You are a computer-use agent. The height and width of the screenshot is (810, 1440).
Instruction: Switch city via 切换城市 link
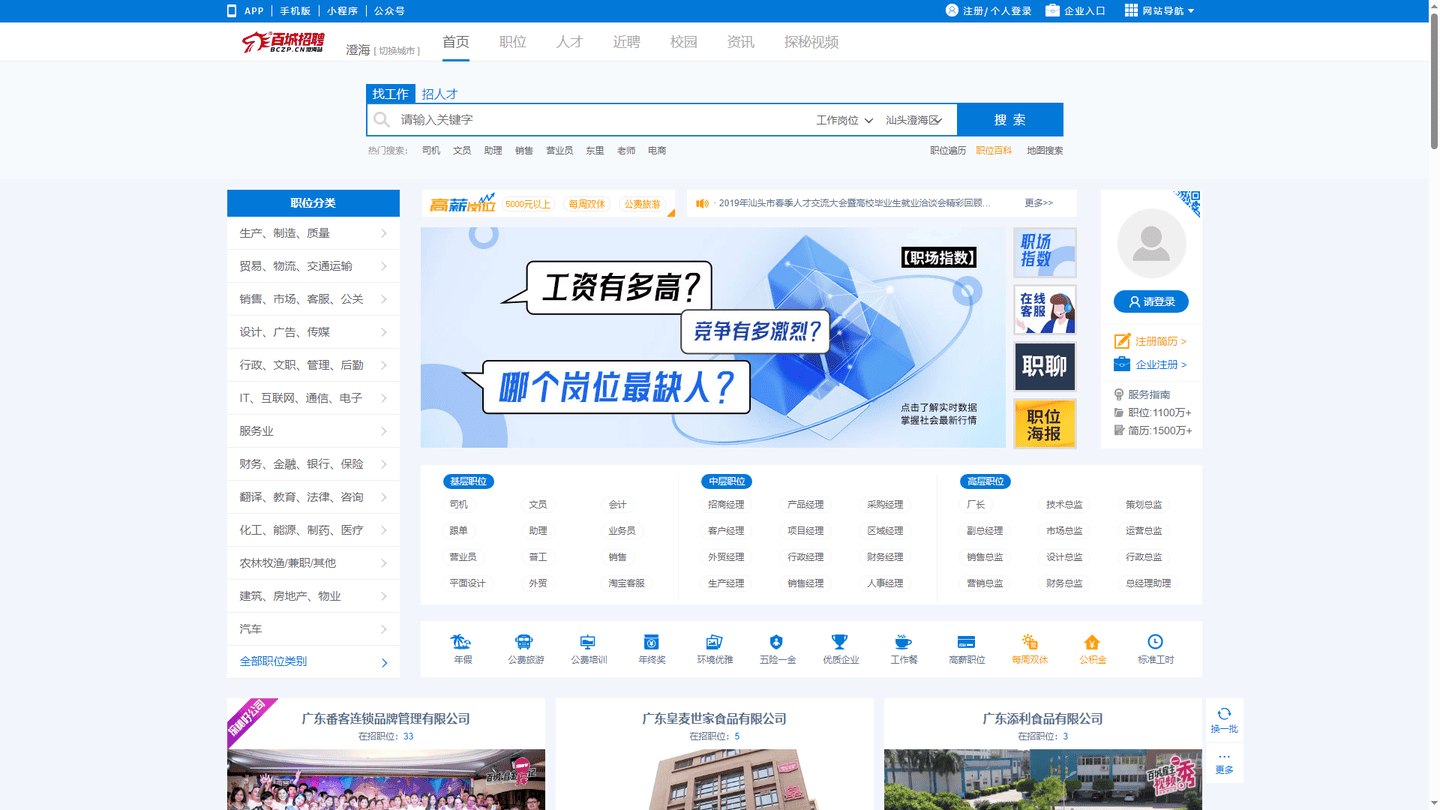[x=397, y=51]
